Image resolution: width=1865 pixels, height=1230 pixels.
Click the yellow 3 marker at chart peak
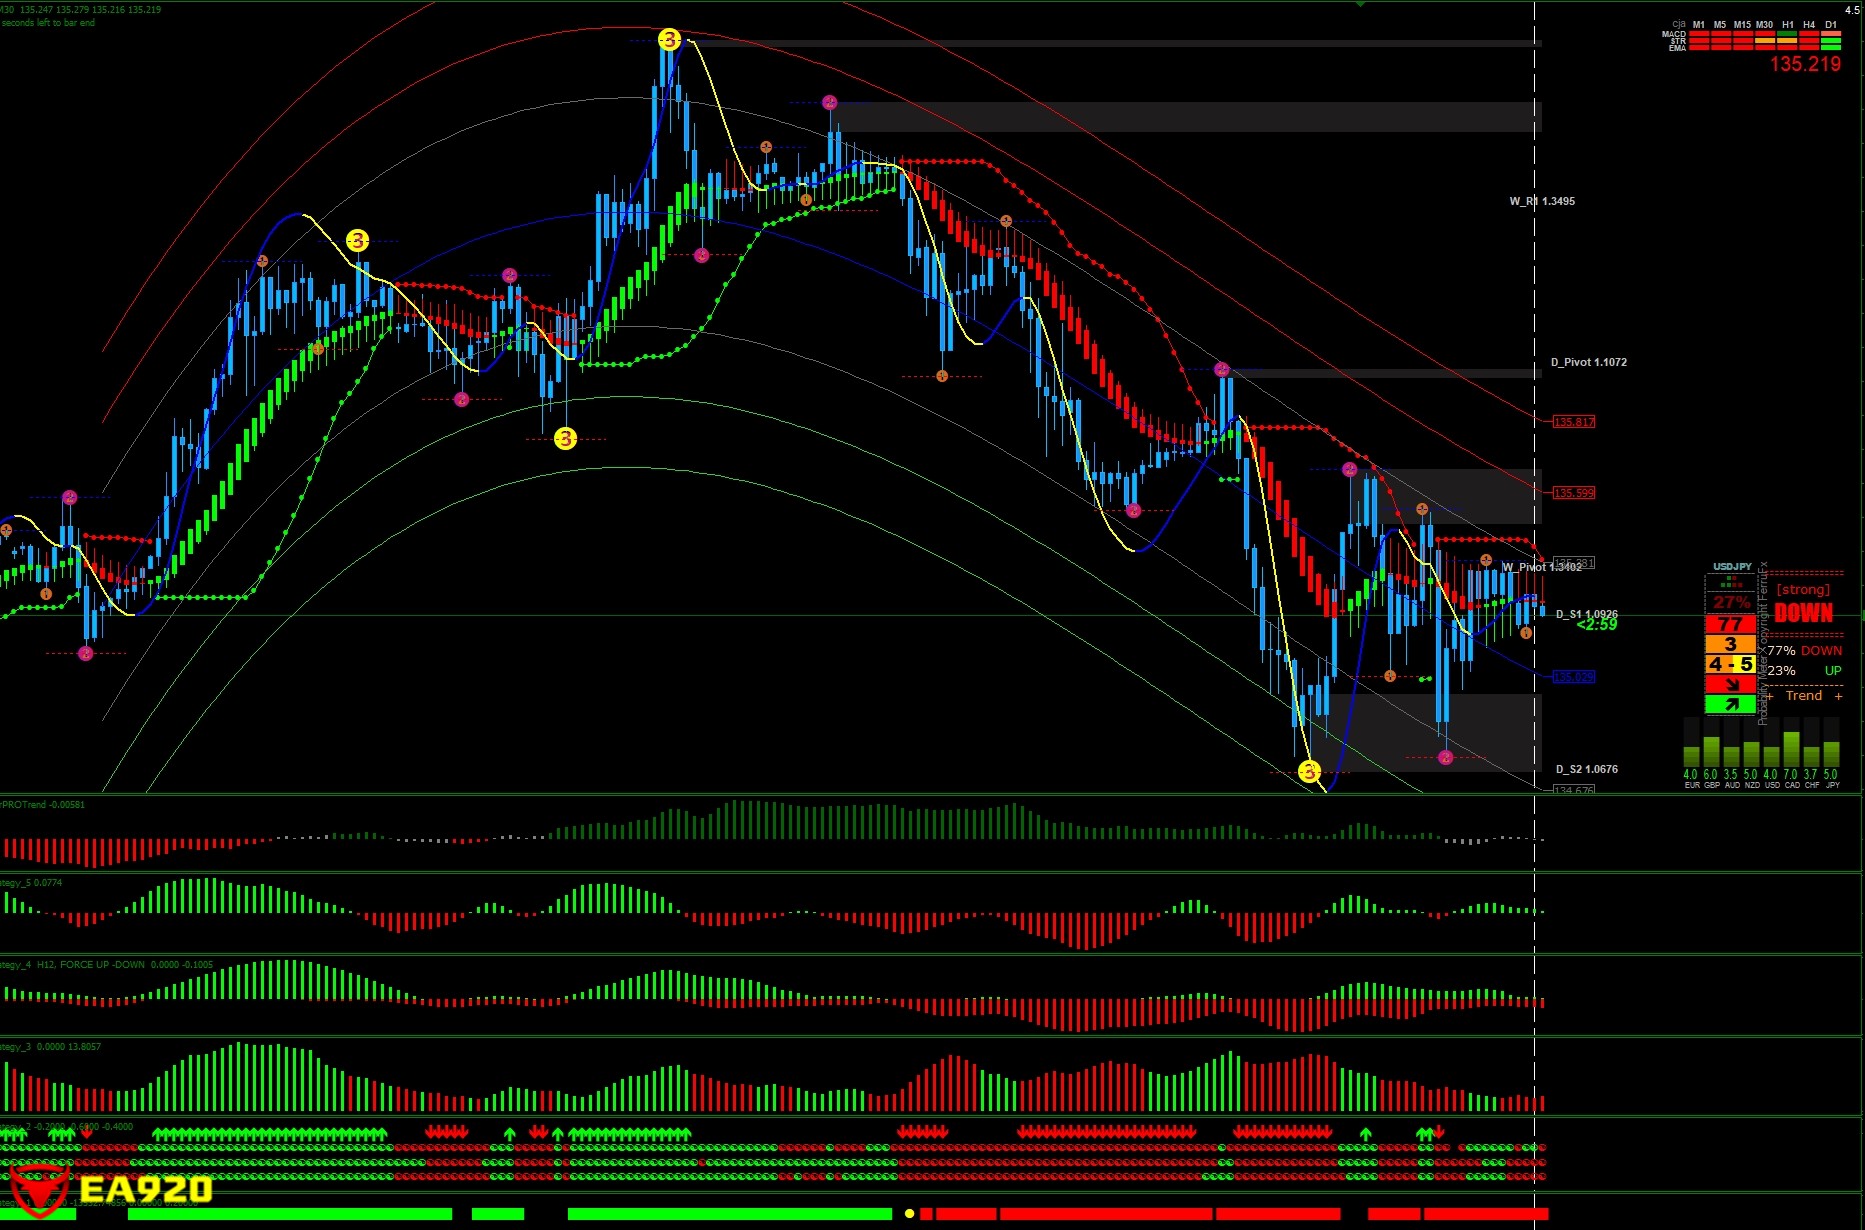point(669,40)
